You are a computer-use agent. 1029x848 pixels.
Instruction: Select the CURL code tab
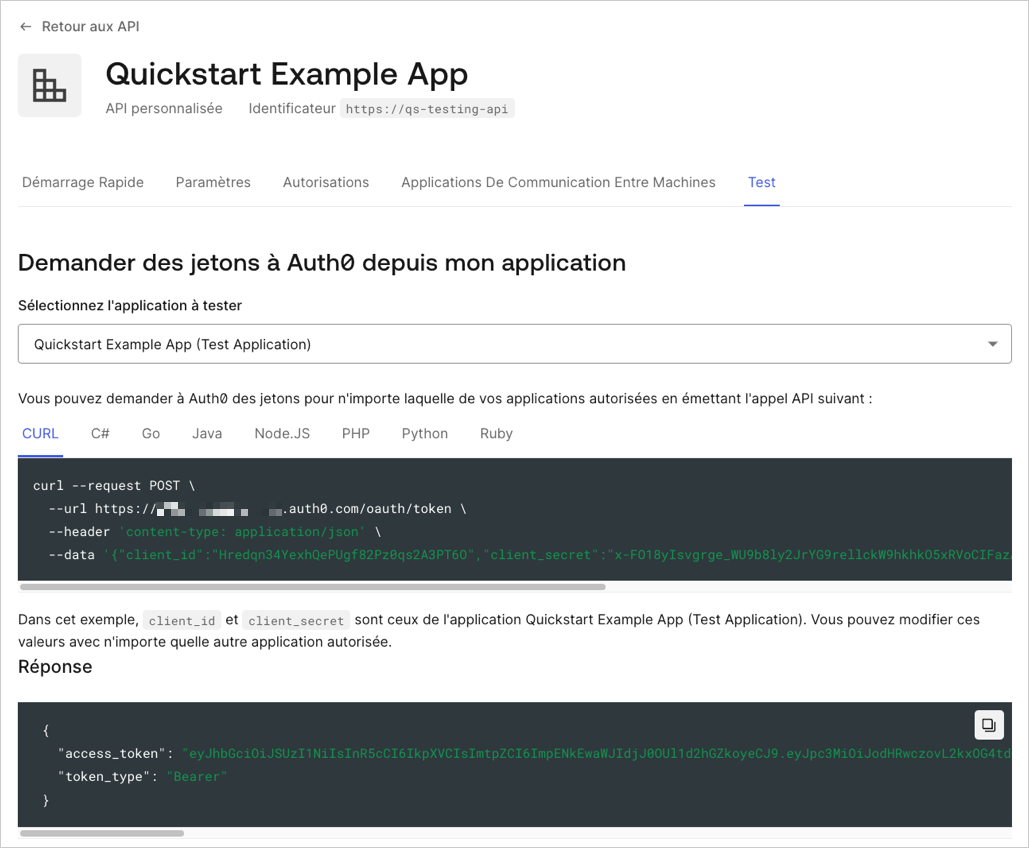[40, 434]
